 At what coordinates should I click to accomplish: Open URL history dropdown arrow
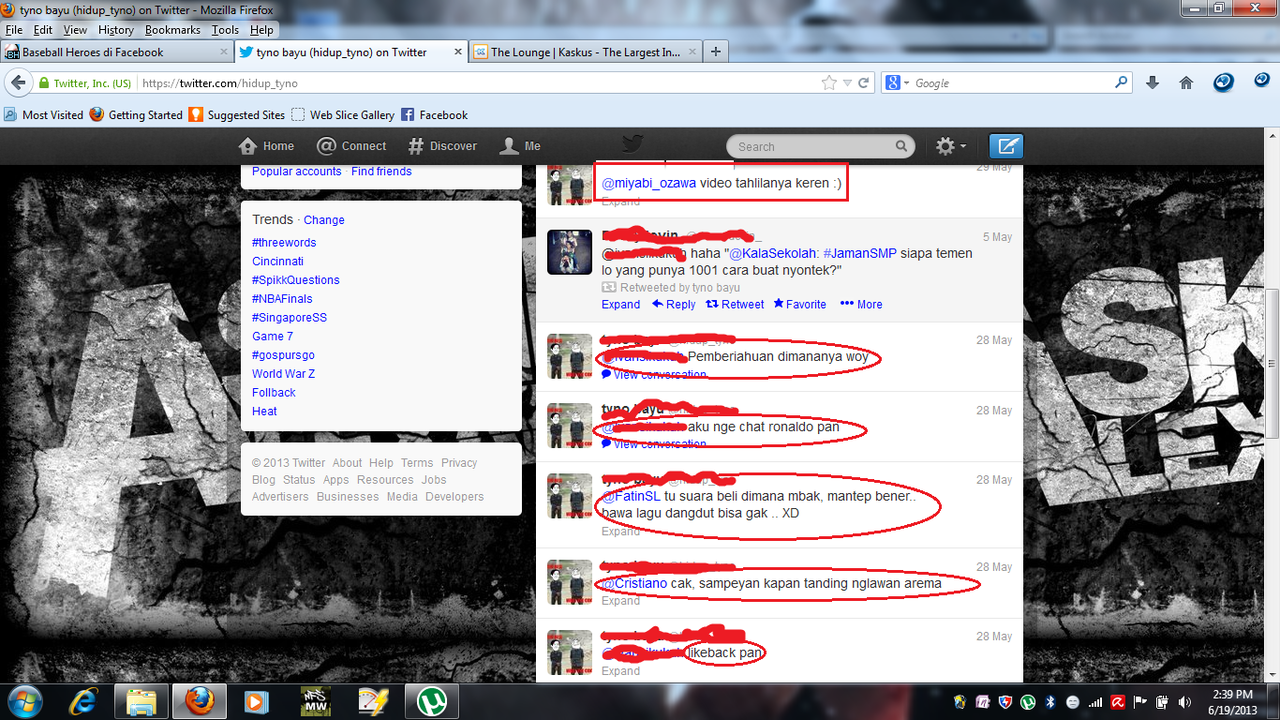pos(847,83)
